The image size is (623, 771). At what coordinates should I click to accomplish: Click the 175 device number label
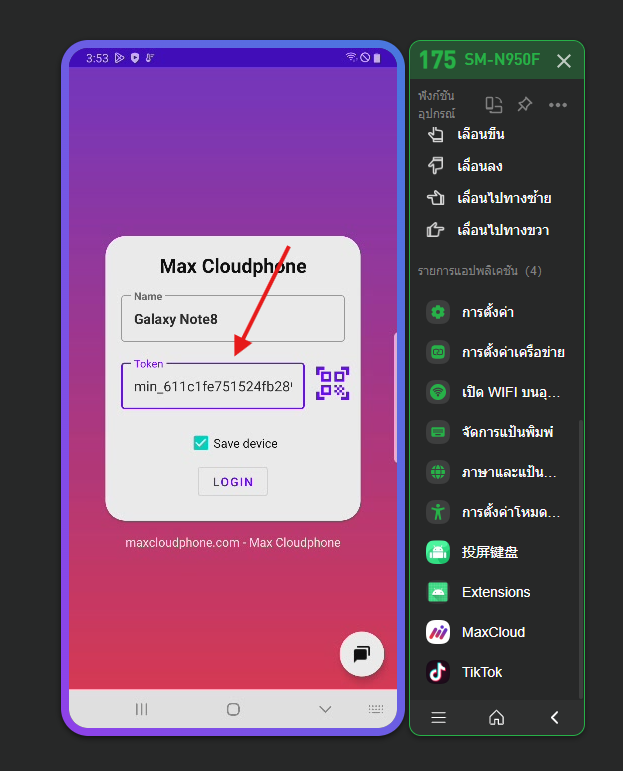coord(437,60)
